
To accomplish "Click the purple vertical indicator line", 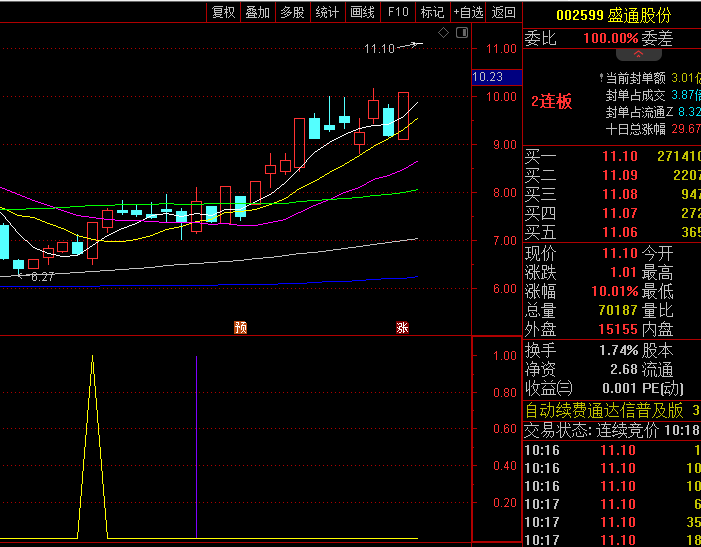I will (x=196, y=447).
